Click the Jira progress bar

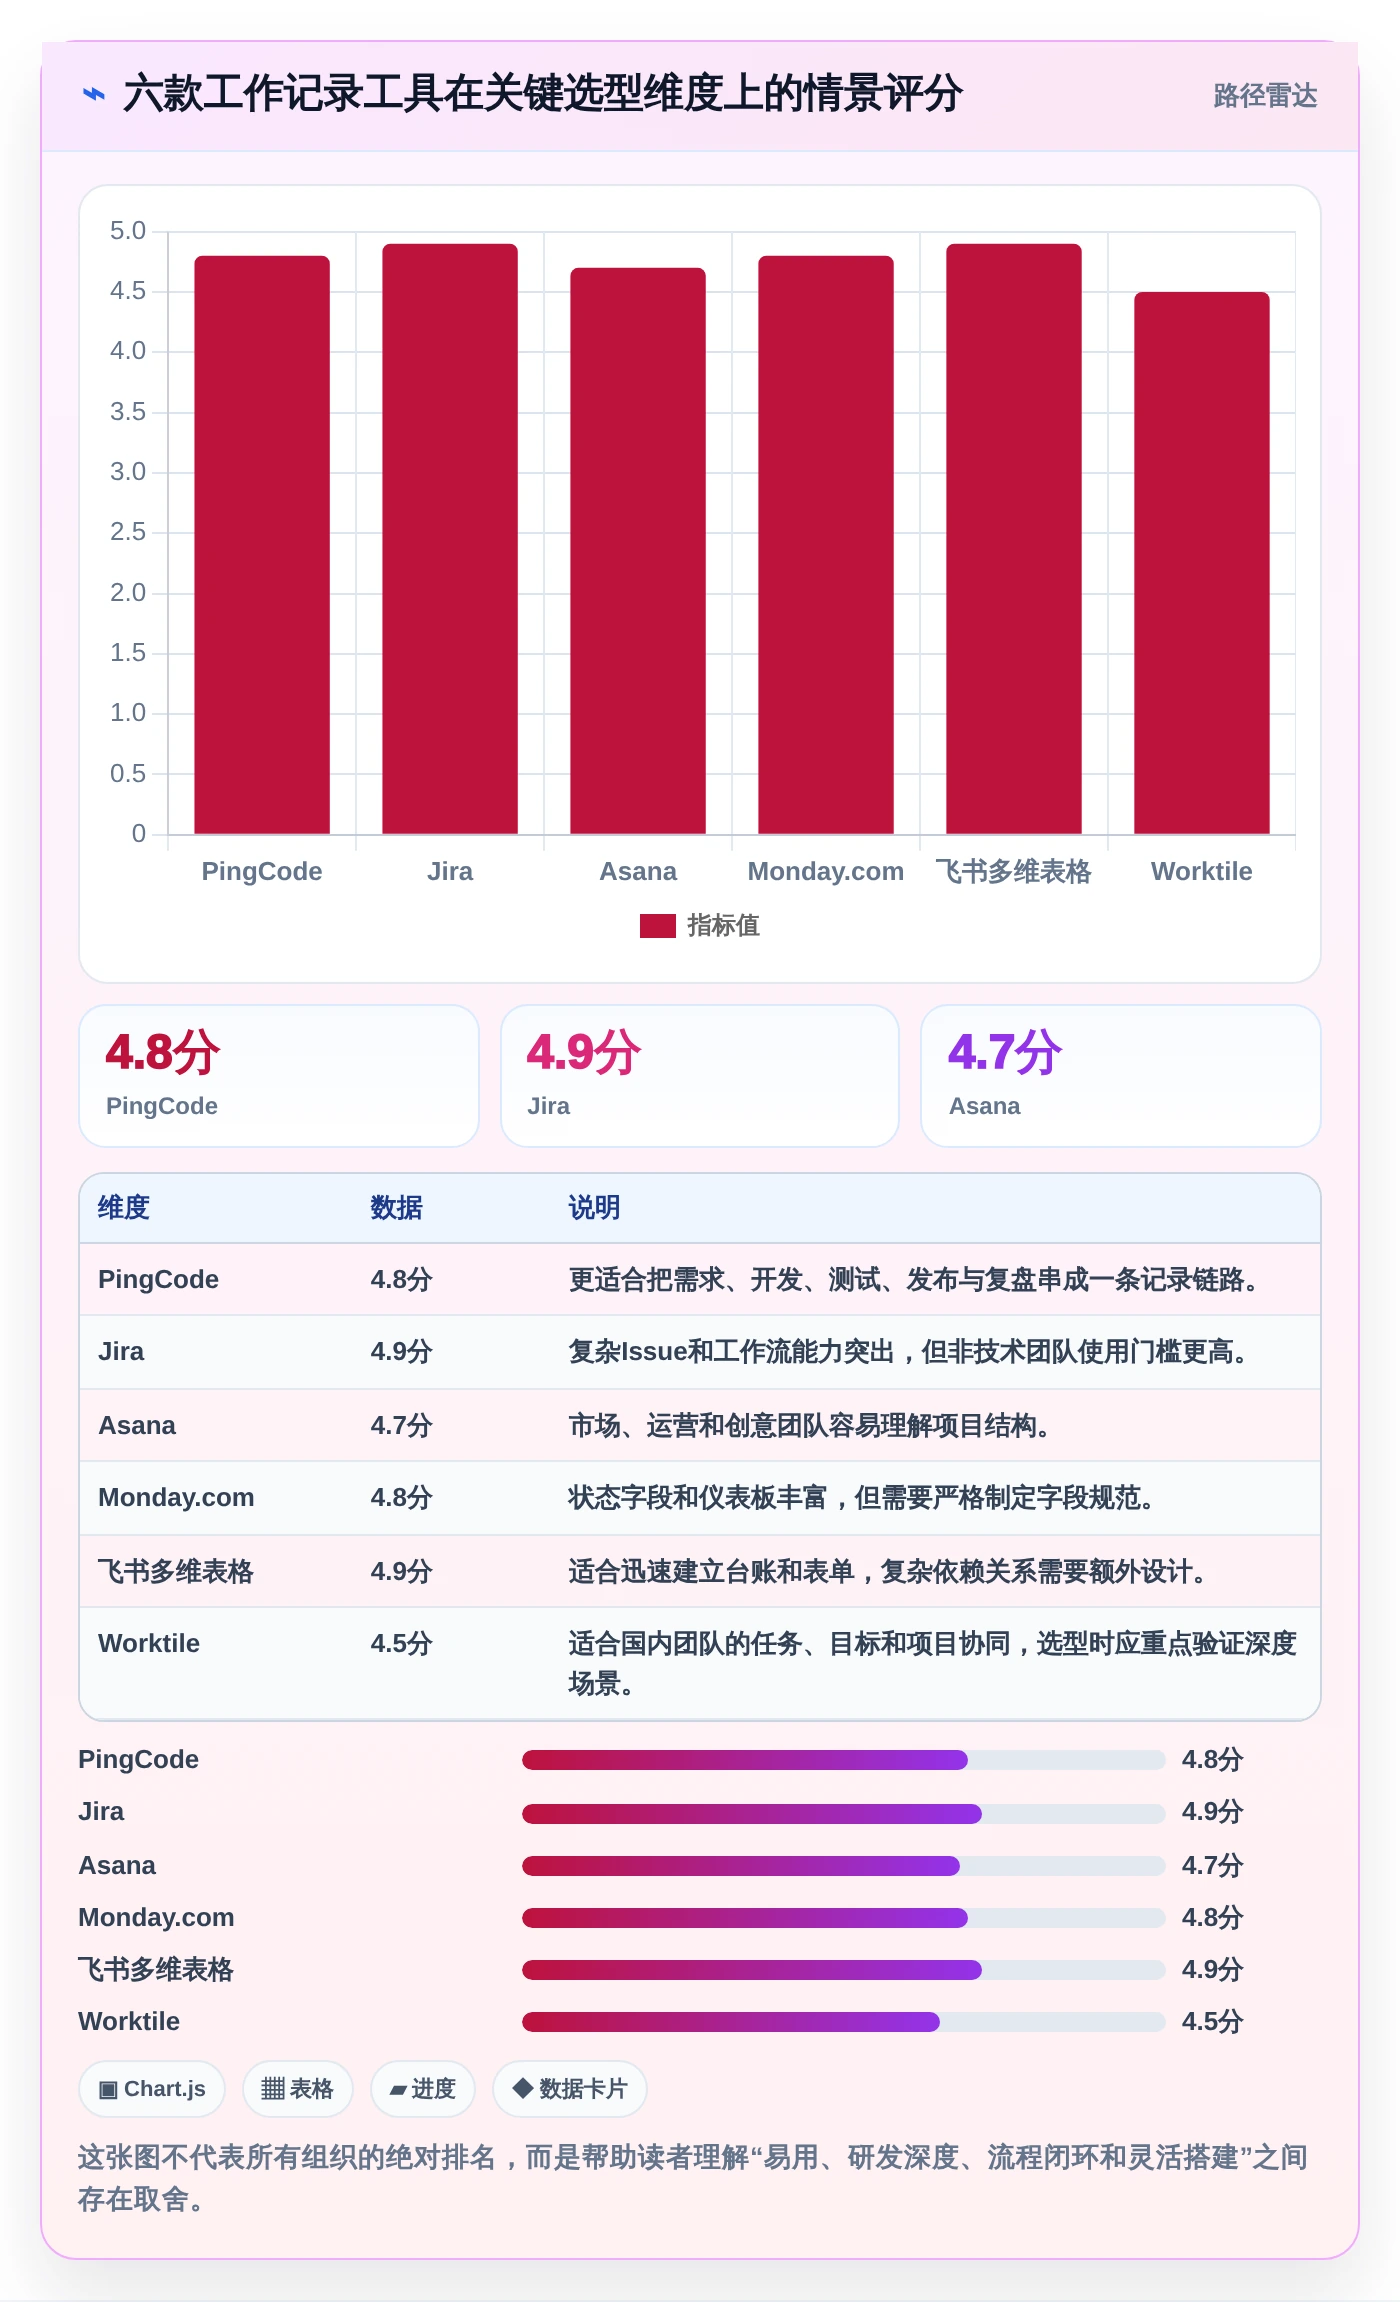[x=843, y=1813]
